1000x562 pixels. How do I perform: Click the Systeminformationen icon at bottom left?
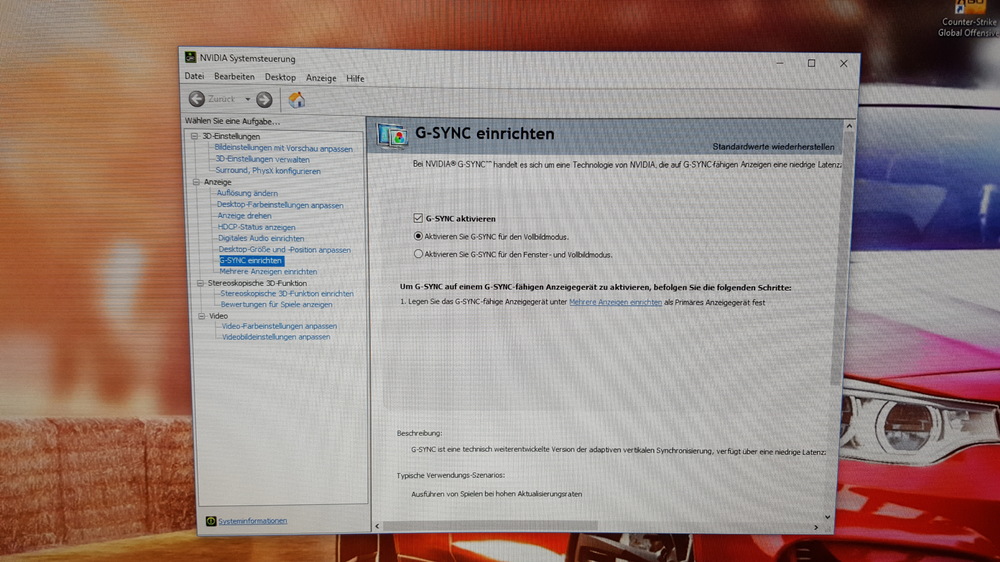(210, 520)
